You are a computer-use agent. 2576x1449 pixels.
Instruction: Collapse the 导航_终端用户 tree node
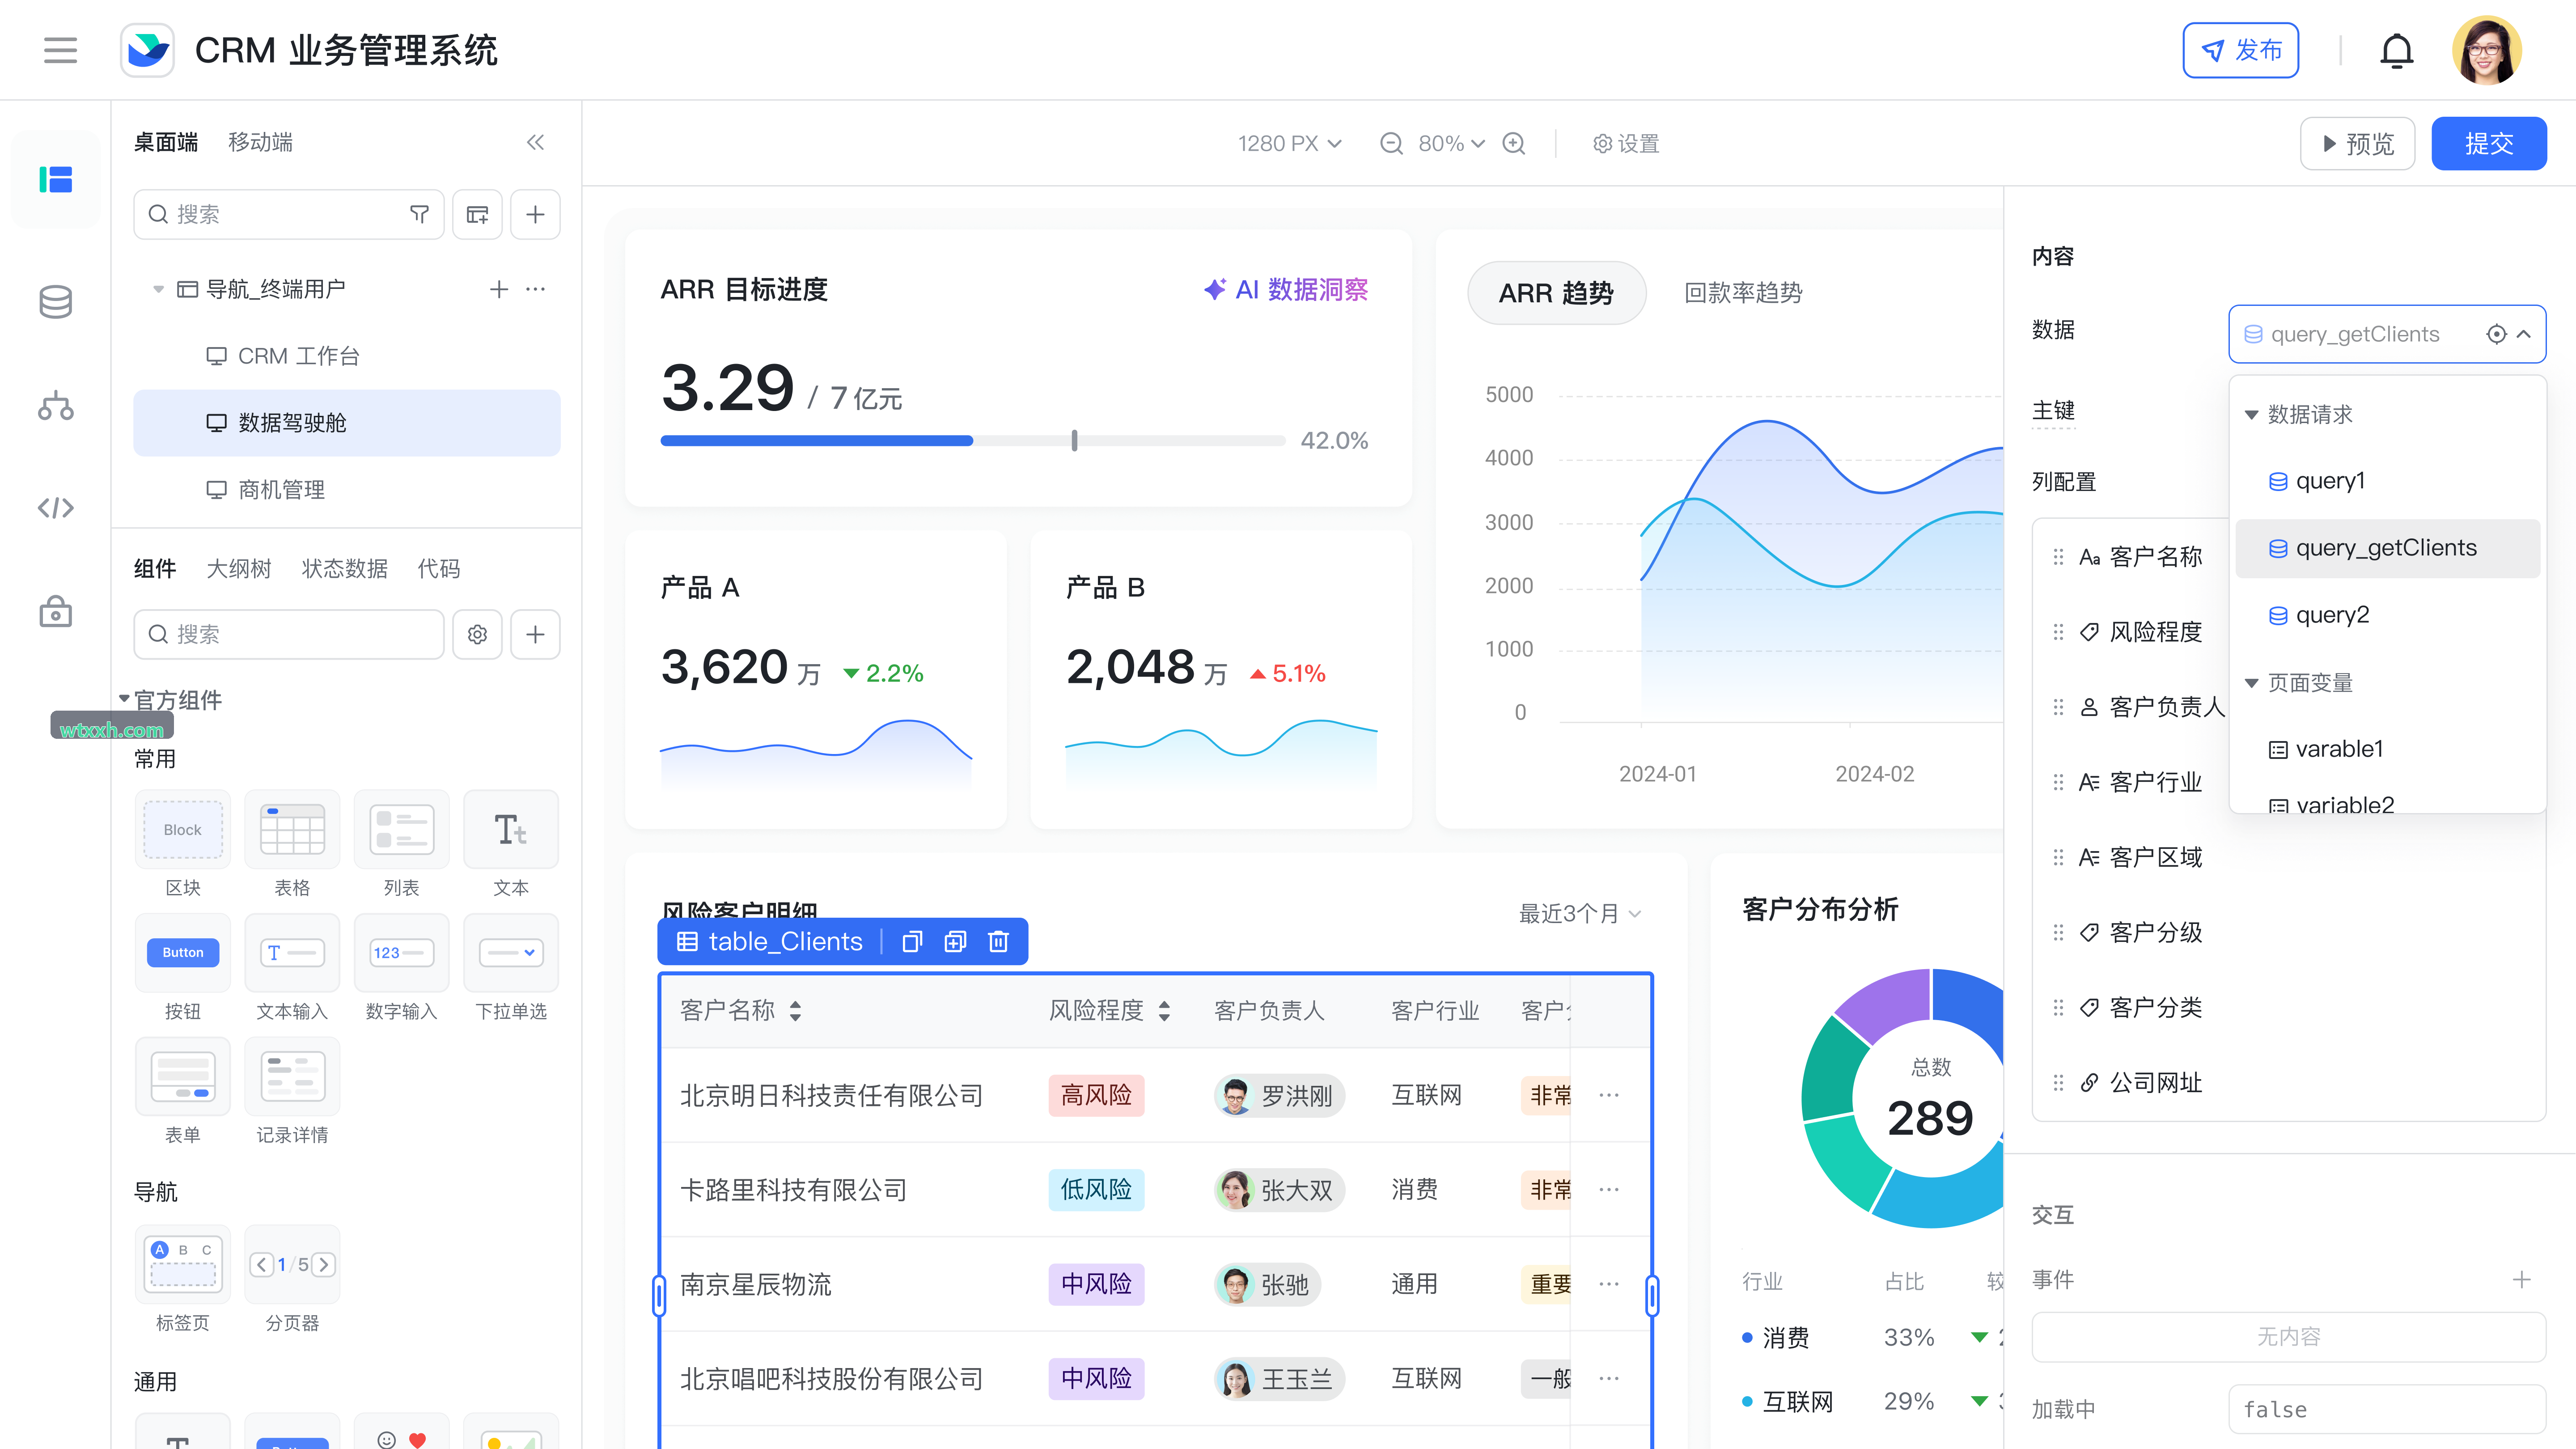coord(158,289)
